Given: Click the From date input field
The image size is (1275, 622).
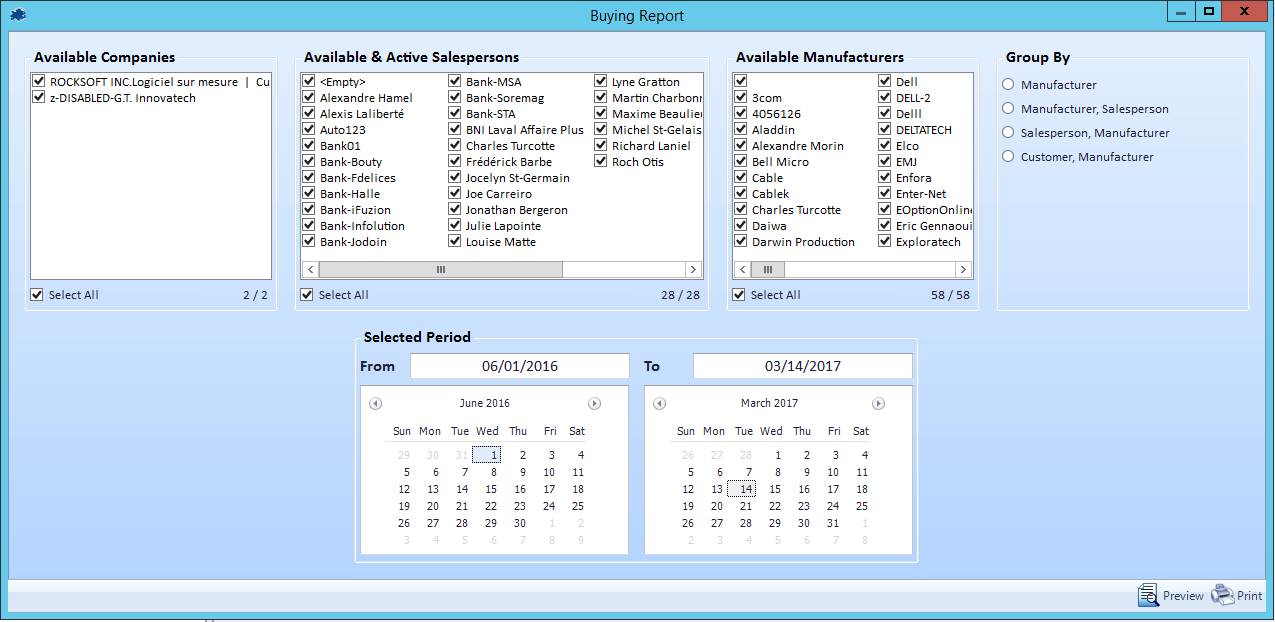Looking at the screenshot, I should click(x=519, y=366).
